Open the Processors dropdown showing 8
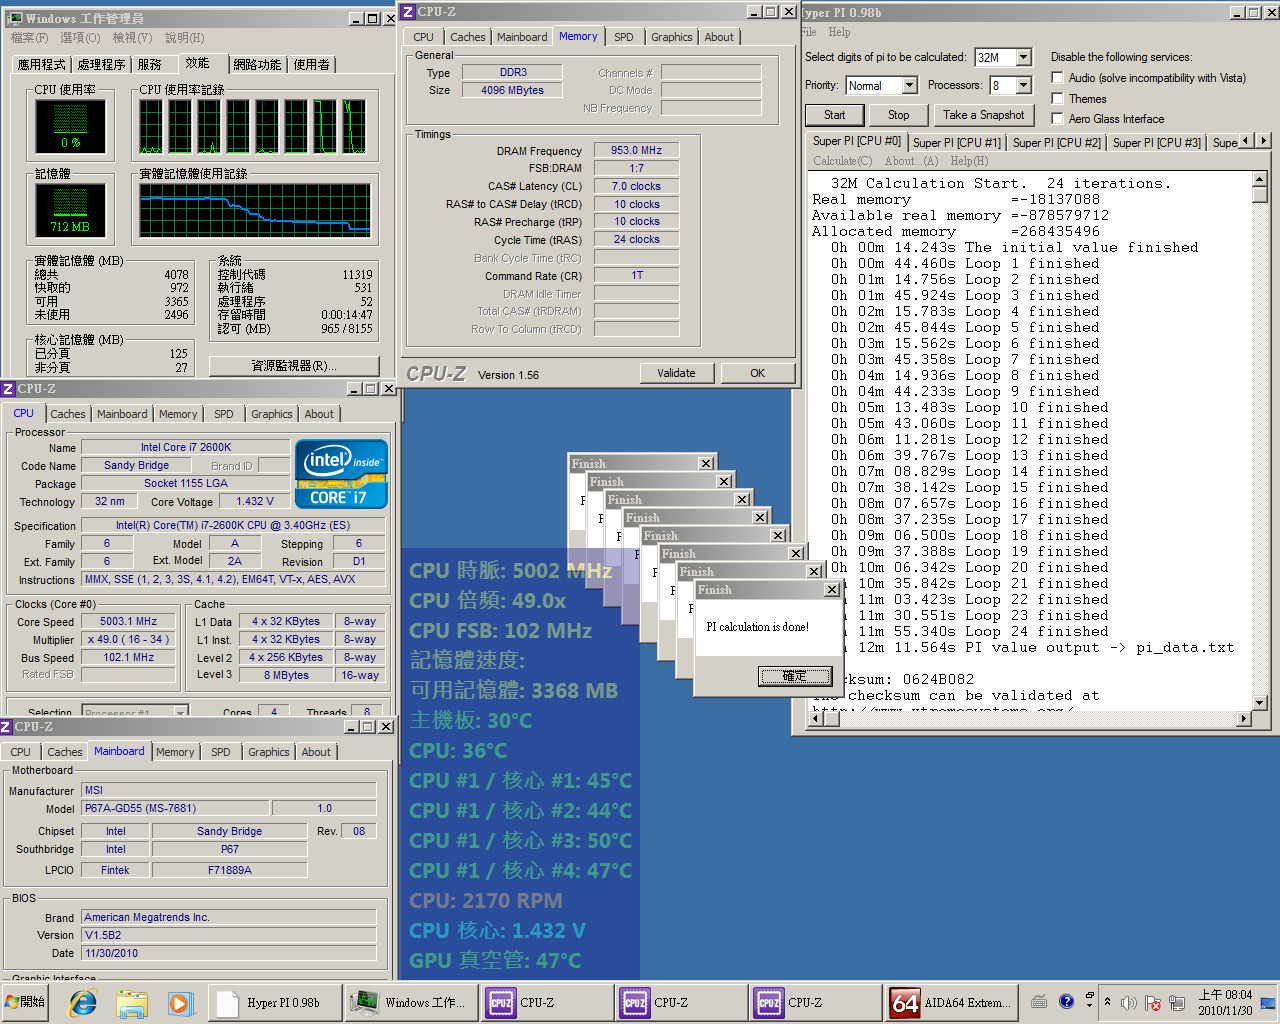The width and height of the screenshot is (1280, 1024). click(x=1023, y=86)
